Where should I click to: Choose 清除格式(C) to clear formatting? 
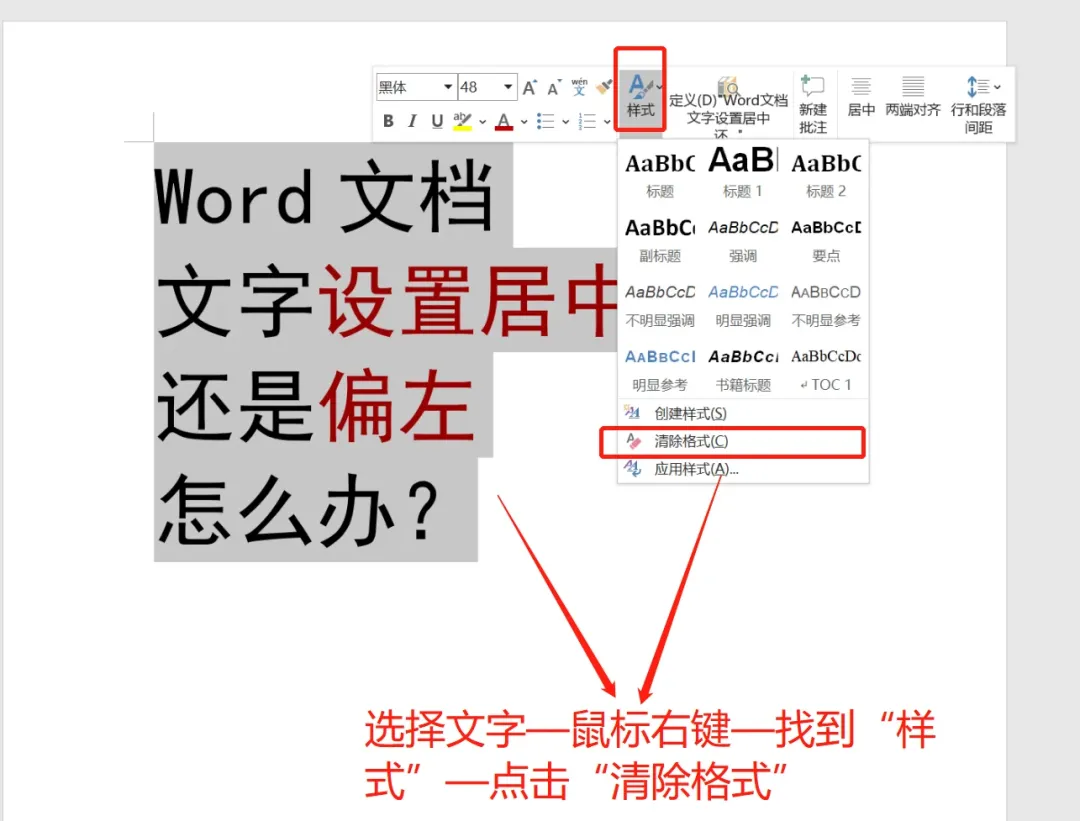[742, 441]
